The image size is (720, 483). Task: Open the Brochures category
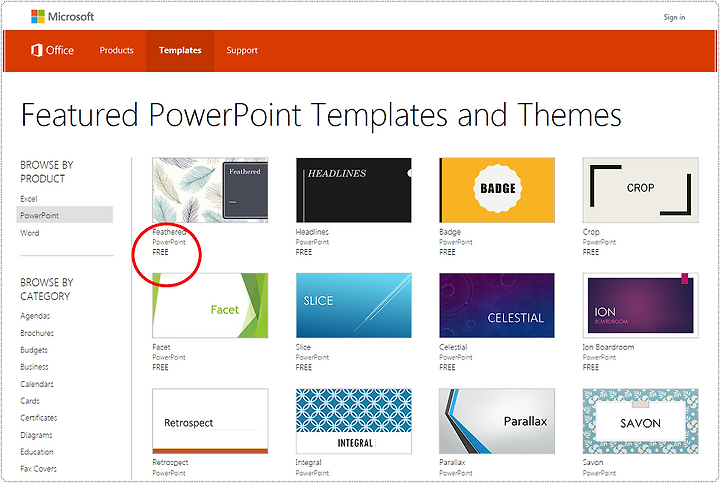37,333
